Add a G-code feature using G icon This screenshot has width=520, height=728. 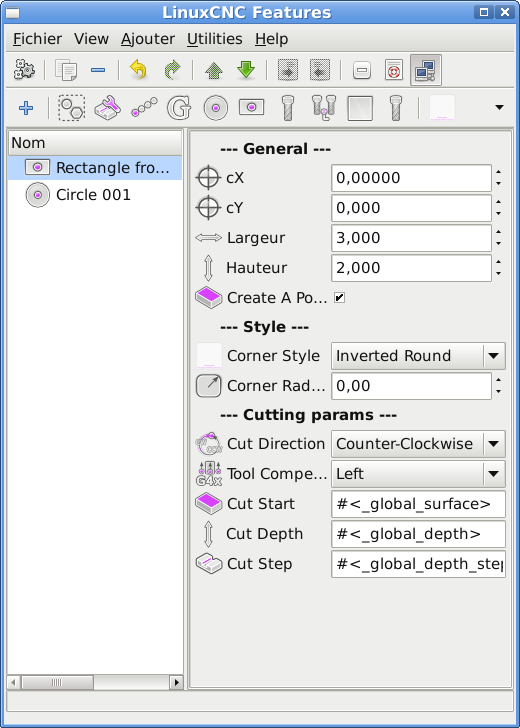pos(179,108)
